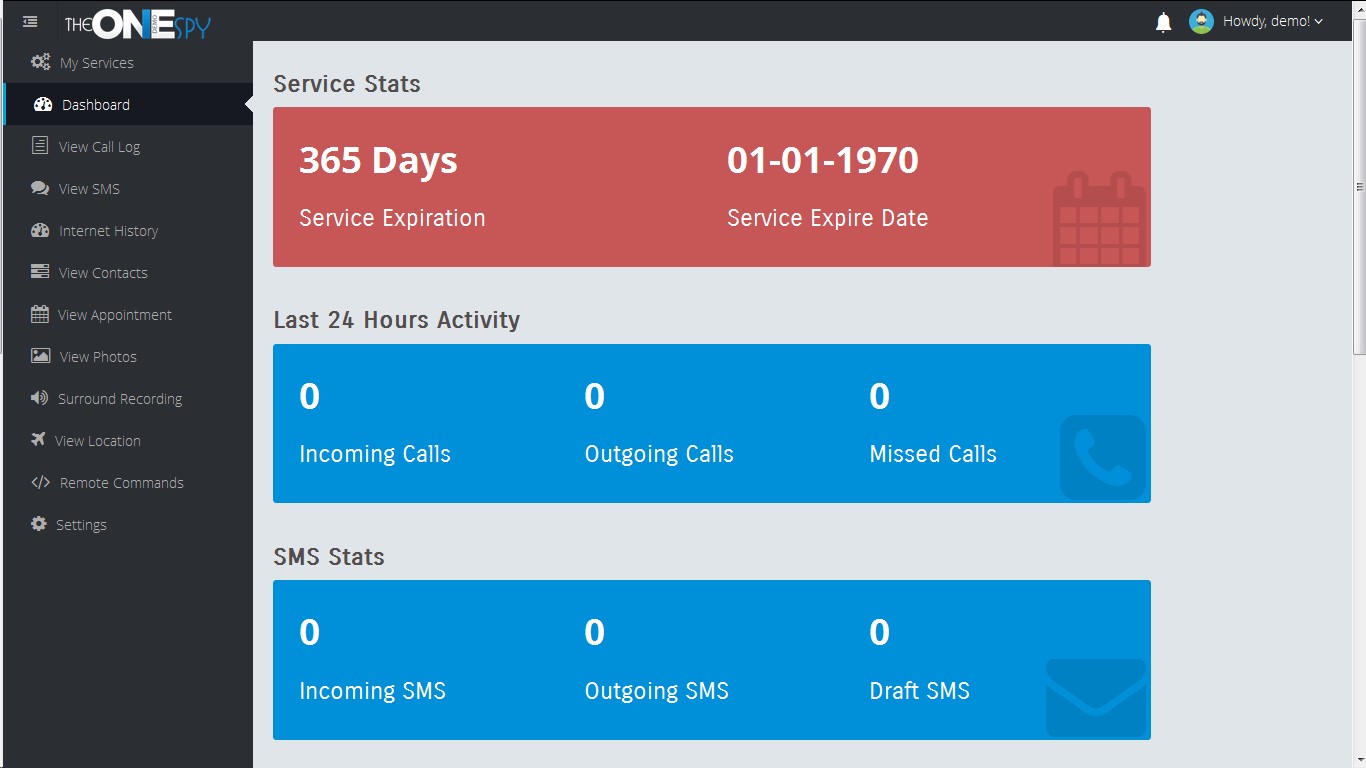This screenshot has height=768, width=1366.
Task: Select the View Call Log icon
Action: (39, 146)
